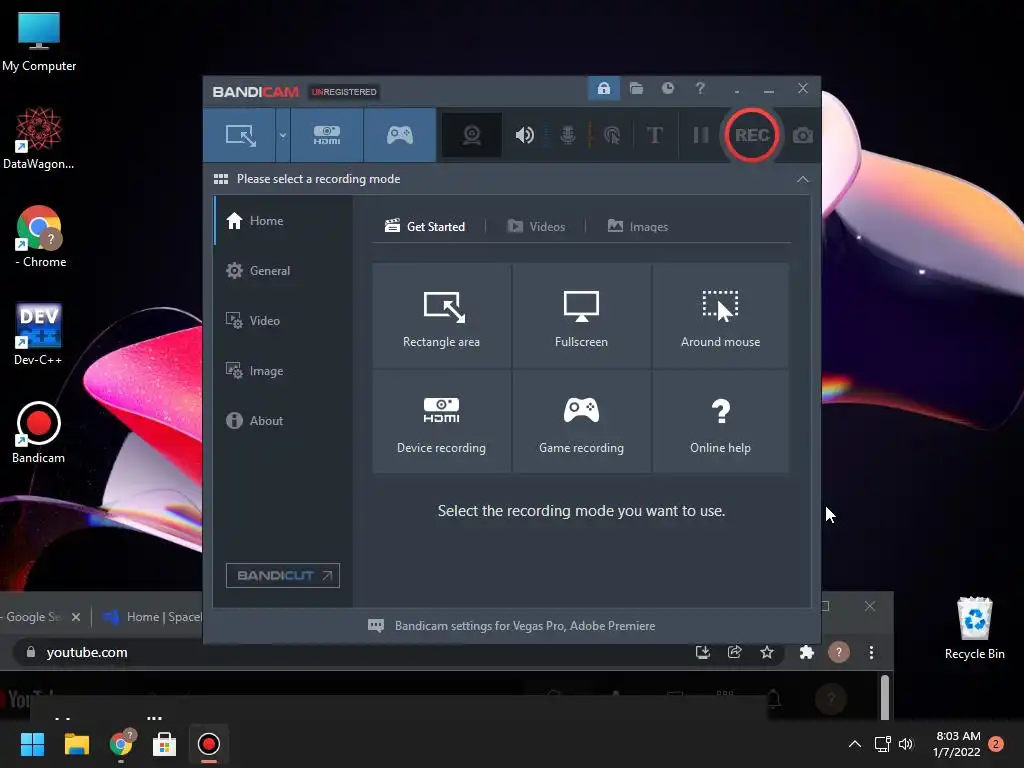Switch to the Get Started tab

click(x=424, y=227)
